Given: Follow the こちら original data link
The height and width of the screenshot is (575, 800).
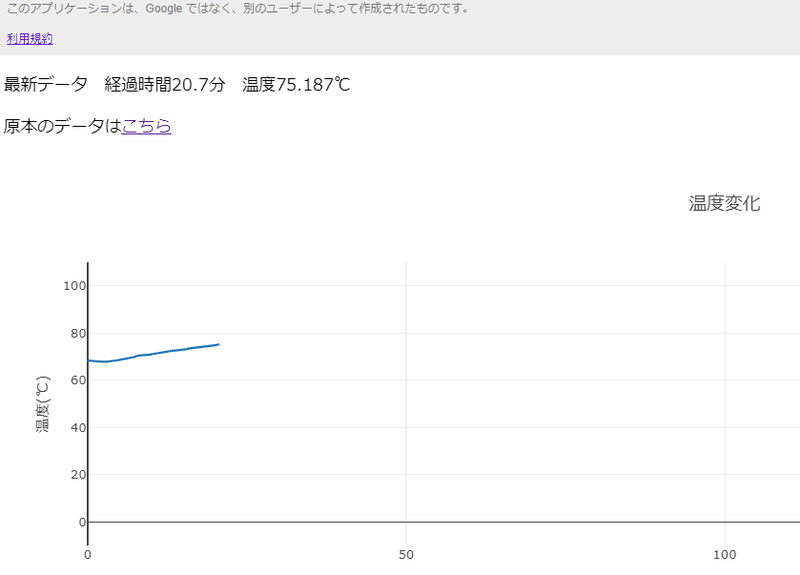Looking at the screenshot, I should (x=146, y=126).
